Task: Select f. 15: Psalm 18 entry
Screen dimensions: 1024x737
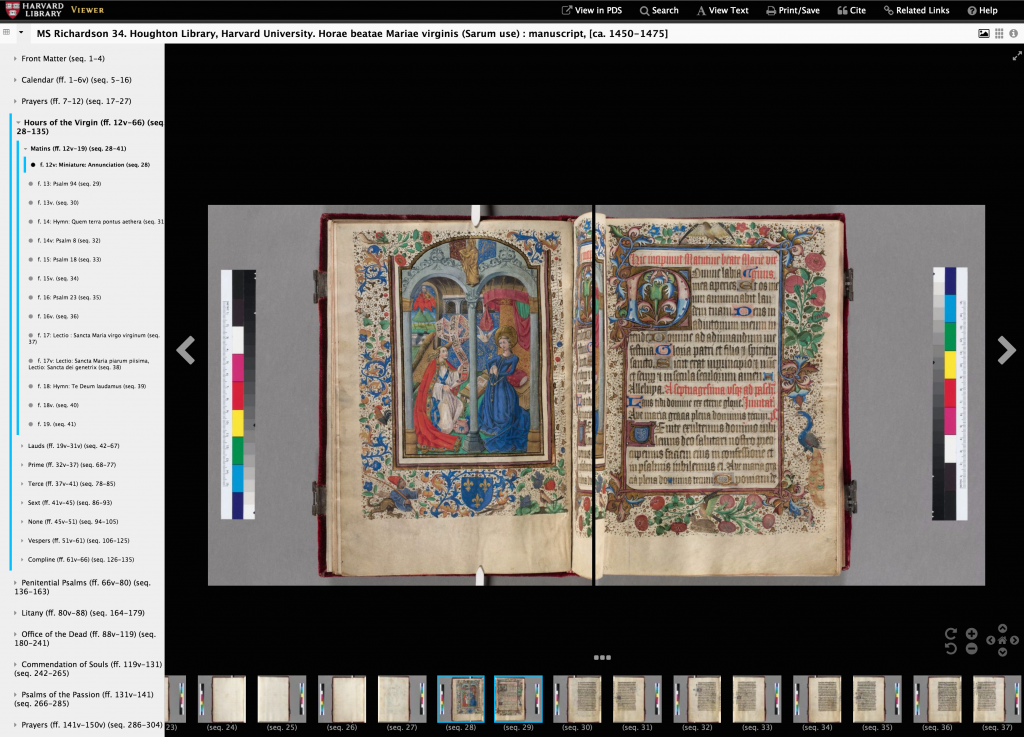Action: coord(69,260)
